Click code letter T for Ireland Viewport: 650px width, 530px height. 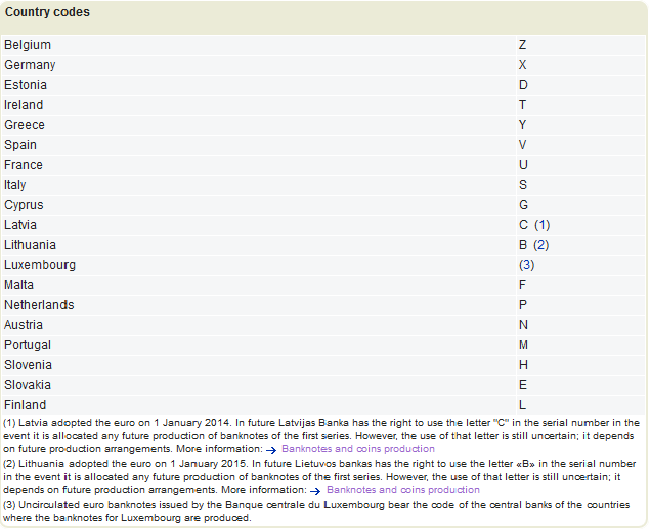click(522, 105)
